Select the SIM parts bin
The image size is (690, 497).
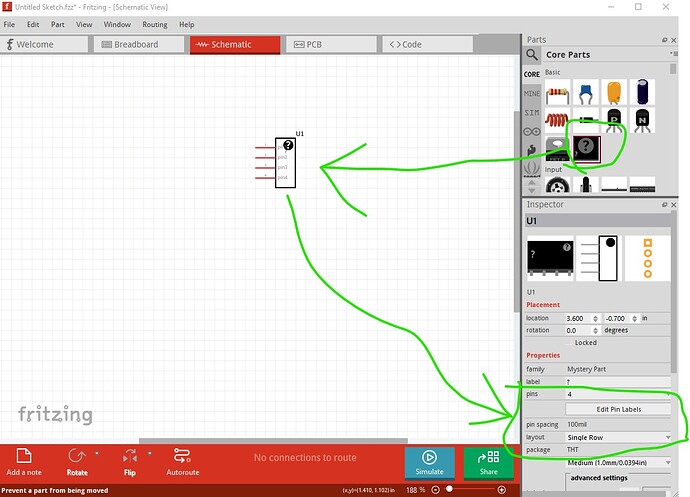pos(532,113)
